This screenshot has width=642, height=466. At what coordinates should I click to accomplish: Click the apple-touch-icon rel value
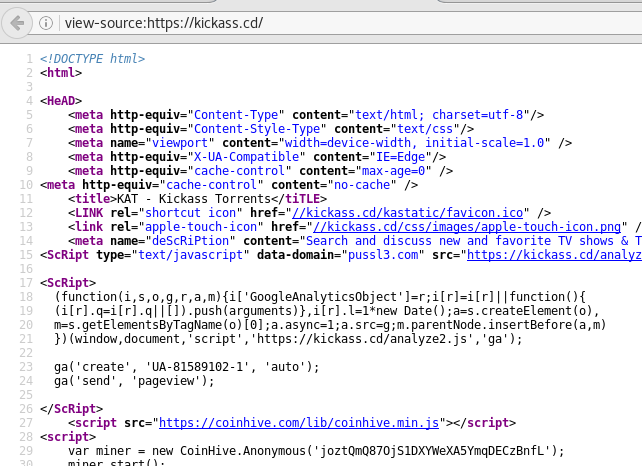click(x=201, y=227)
